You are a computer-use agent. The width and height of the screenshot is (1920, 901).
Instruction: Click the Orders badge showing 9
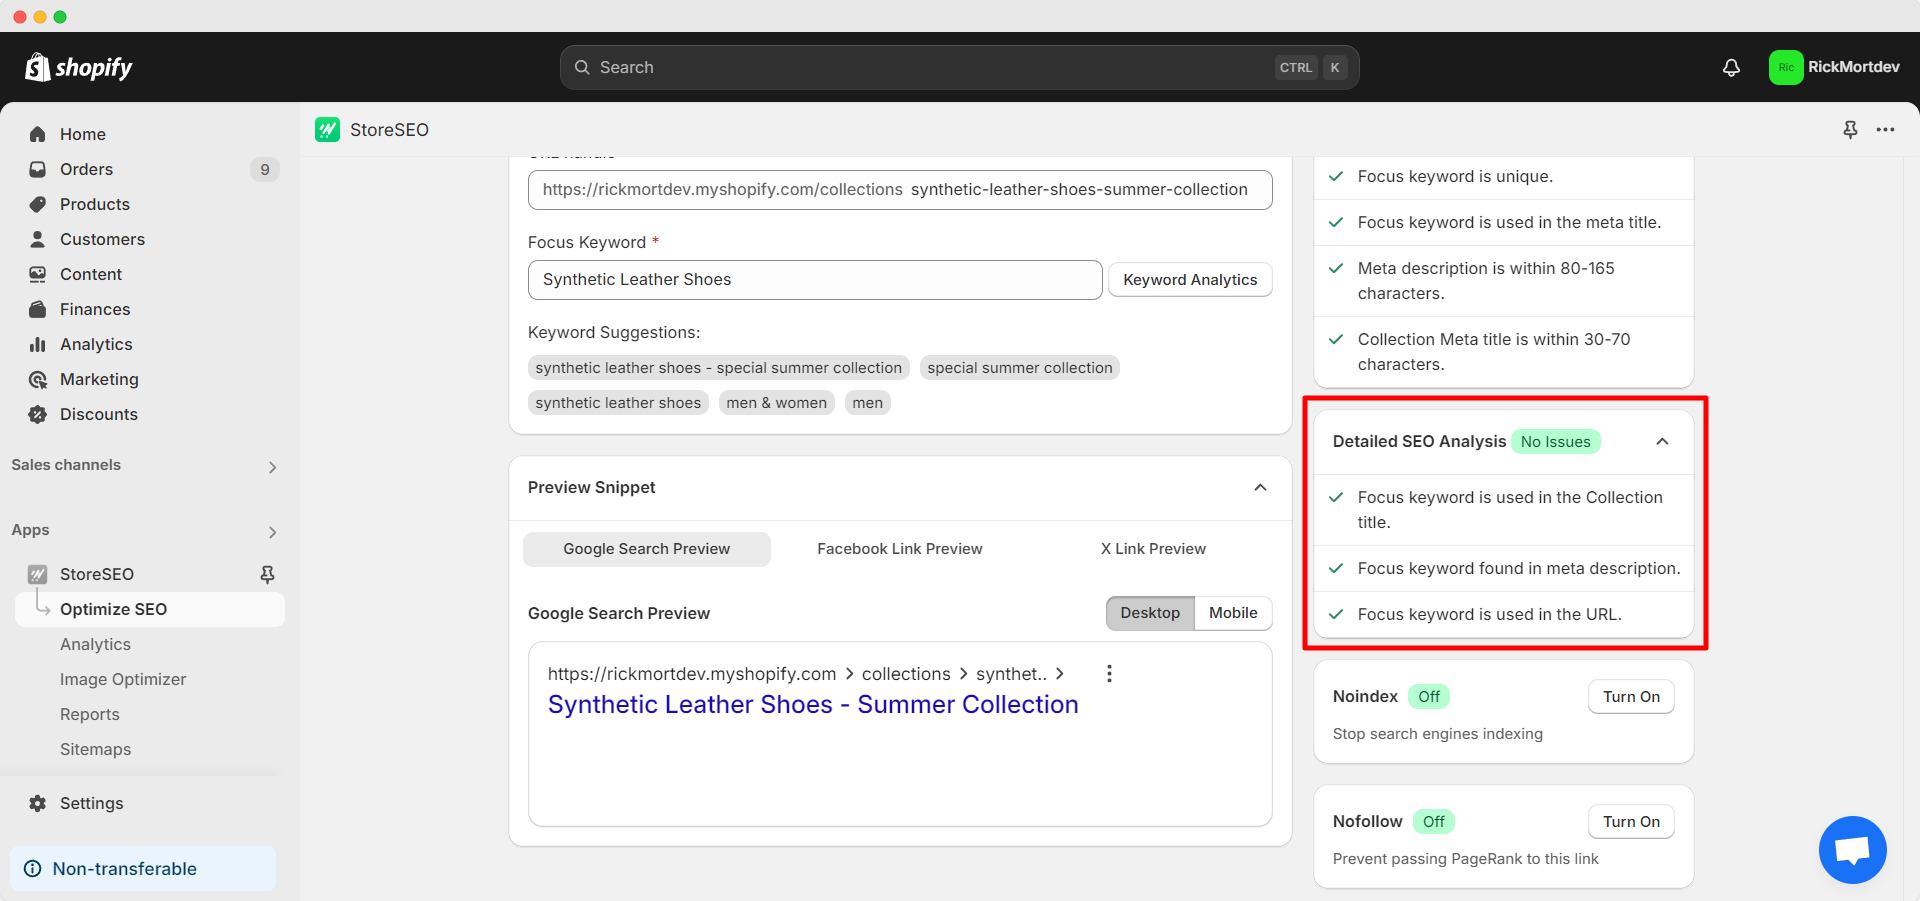(264, 169)
